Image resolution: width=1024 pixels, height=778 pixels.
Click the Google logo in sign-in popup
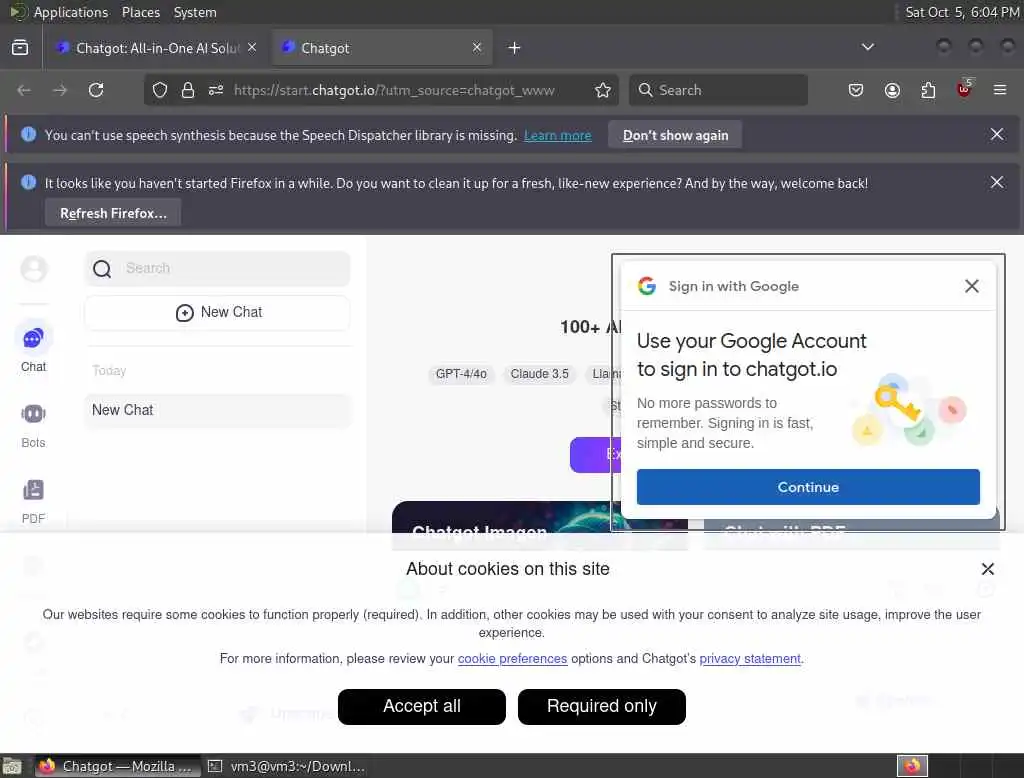pos(647,286)
